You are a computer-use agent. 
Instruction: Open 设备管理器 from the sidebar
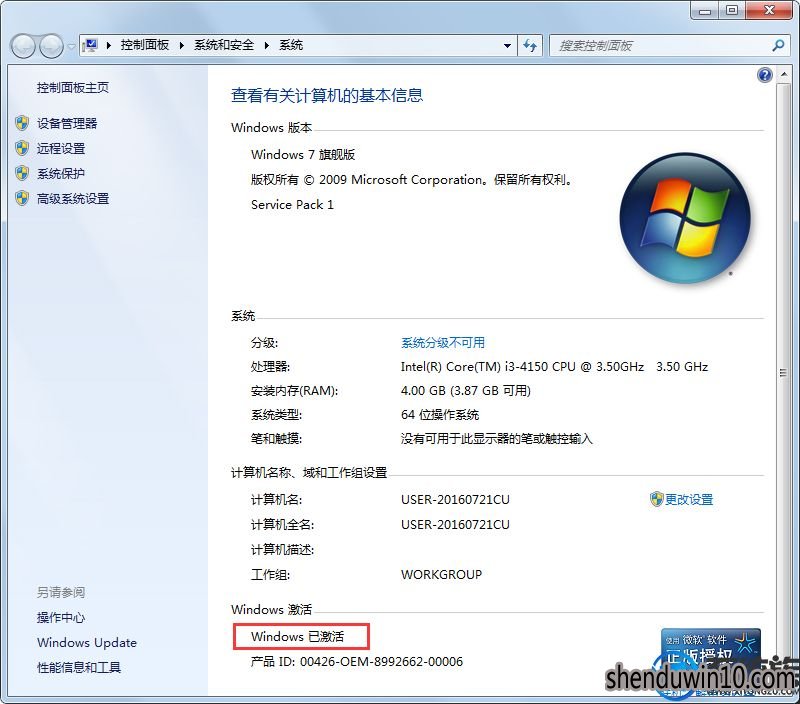pos(67,123)
